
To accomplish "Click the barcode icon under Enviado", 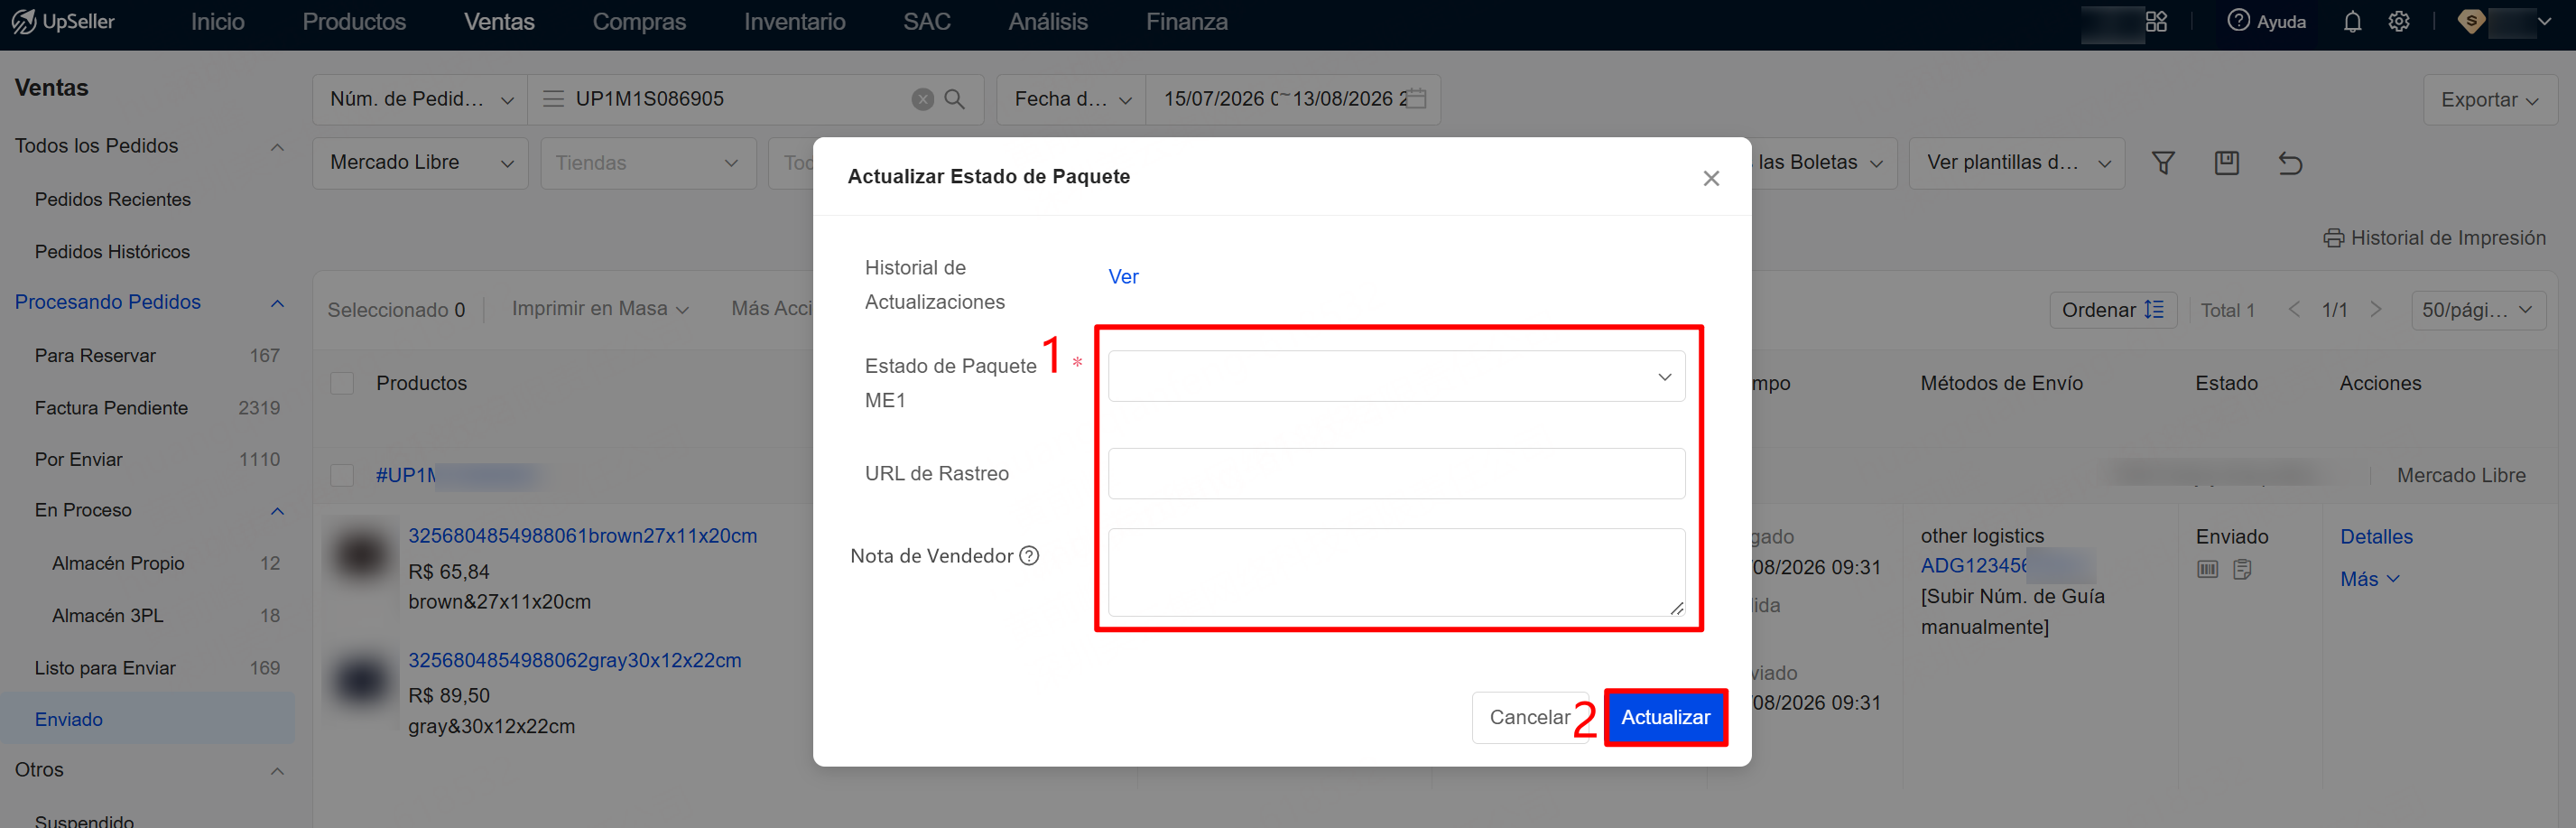I will tap(2207, 569).
